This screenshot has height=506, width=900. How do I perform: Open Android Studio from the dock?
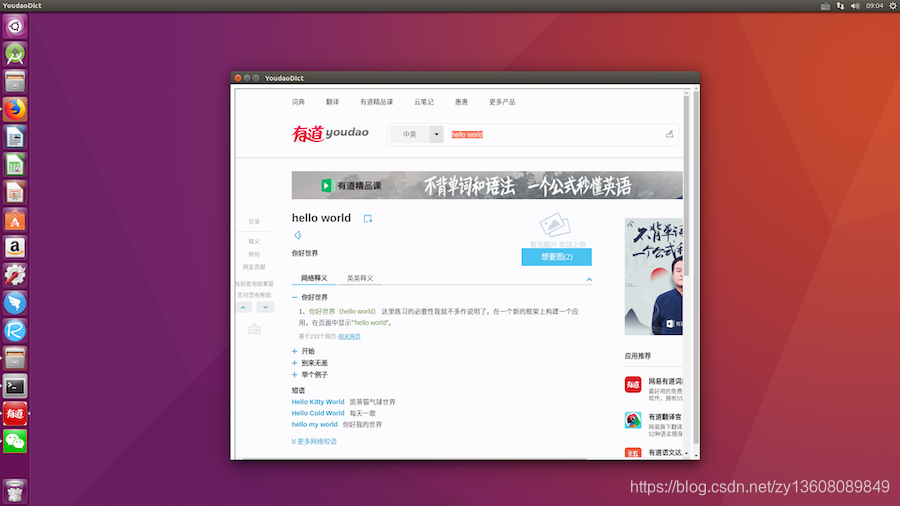tap(15, 54)
